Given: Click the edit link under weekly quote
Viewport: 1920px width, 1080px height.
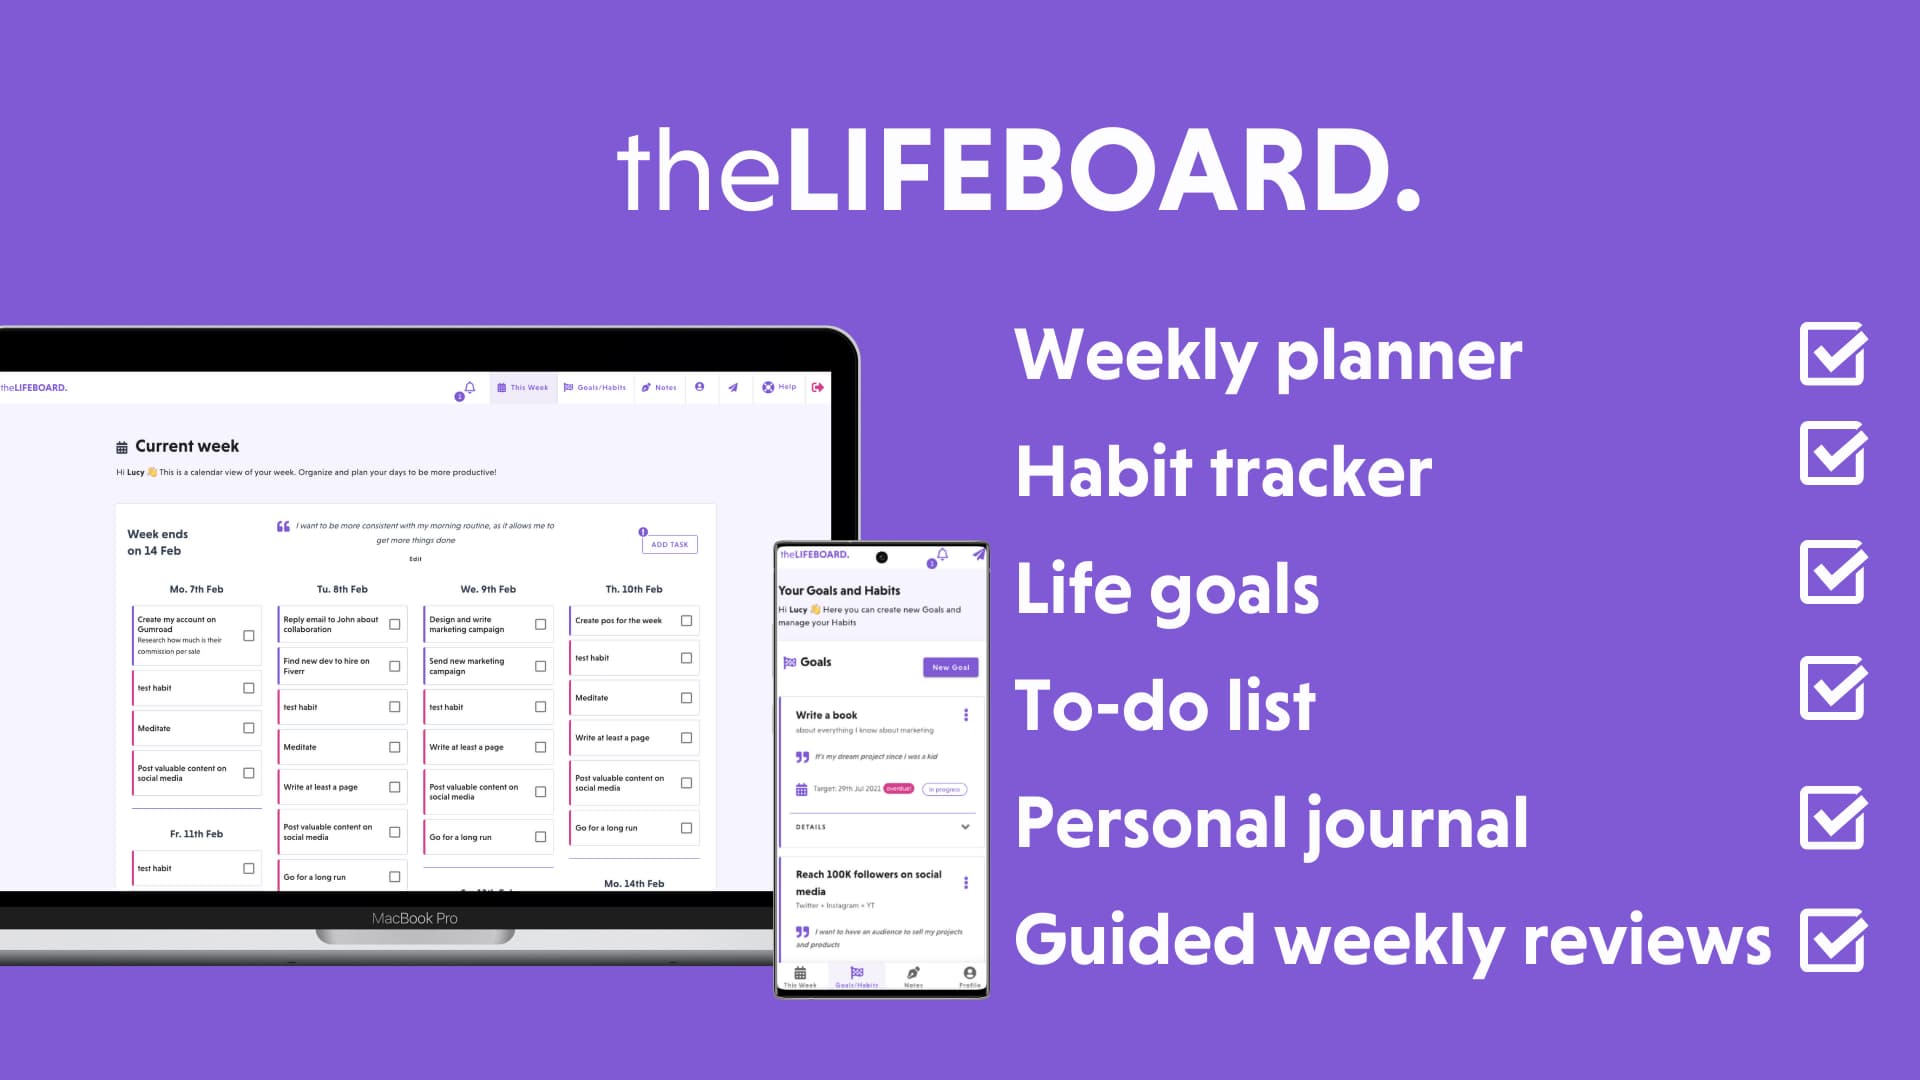Looking at the screenshot, I should (414, 554).
